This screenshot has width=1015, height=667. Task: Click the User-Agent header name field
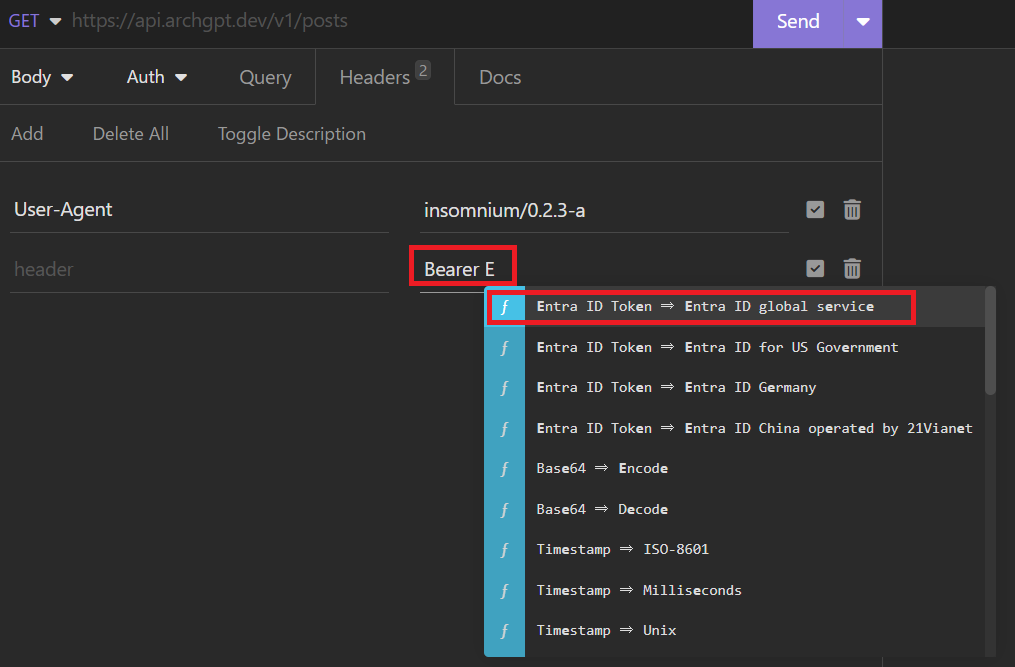[x=199, y=210]
